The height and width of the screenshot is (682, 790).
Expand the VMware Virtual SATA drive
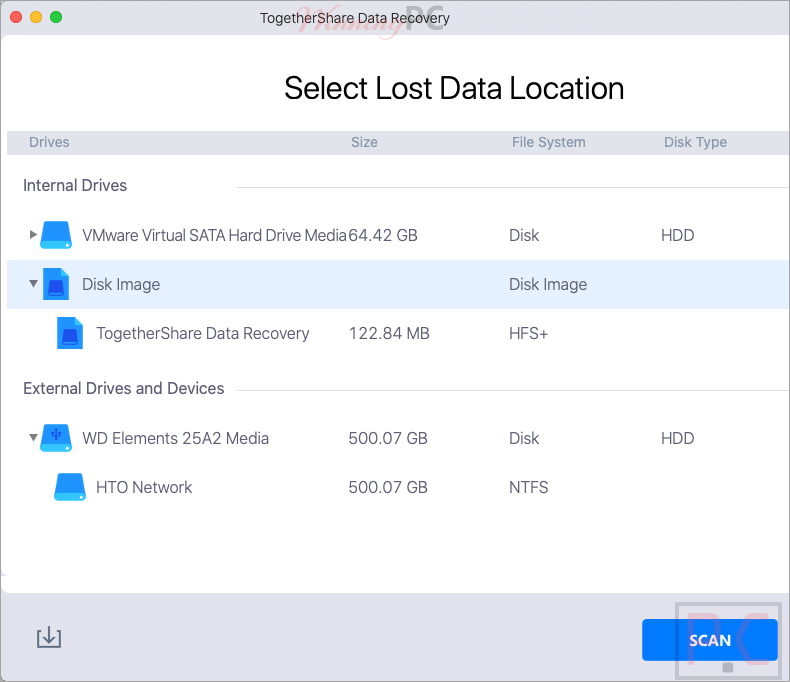tap(33, 234)
